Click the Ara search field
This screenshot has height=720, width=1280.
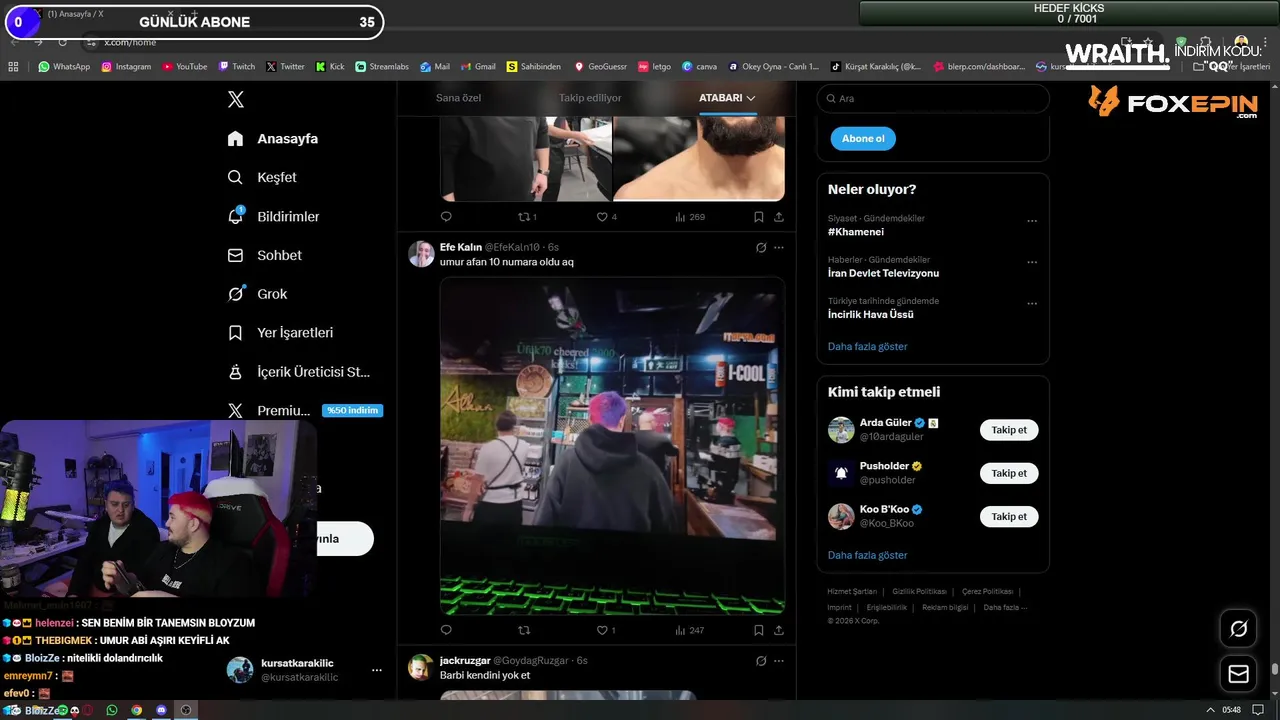pyautogui.click(x=933, y=98)
